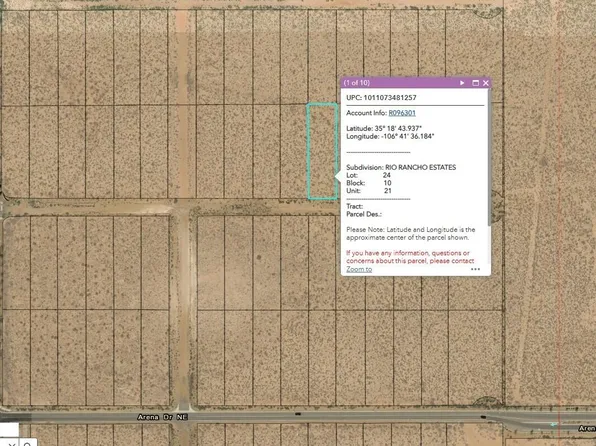596x446 pixels.
Task: Click the Latitude coordinate text
Action: (384, 129)
